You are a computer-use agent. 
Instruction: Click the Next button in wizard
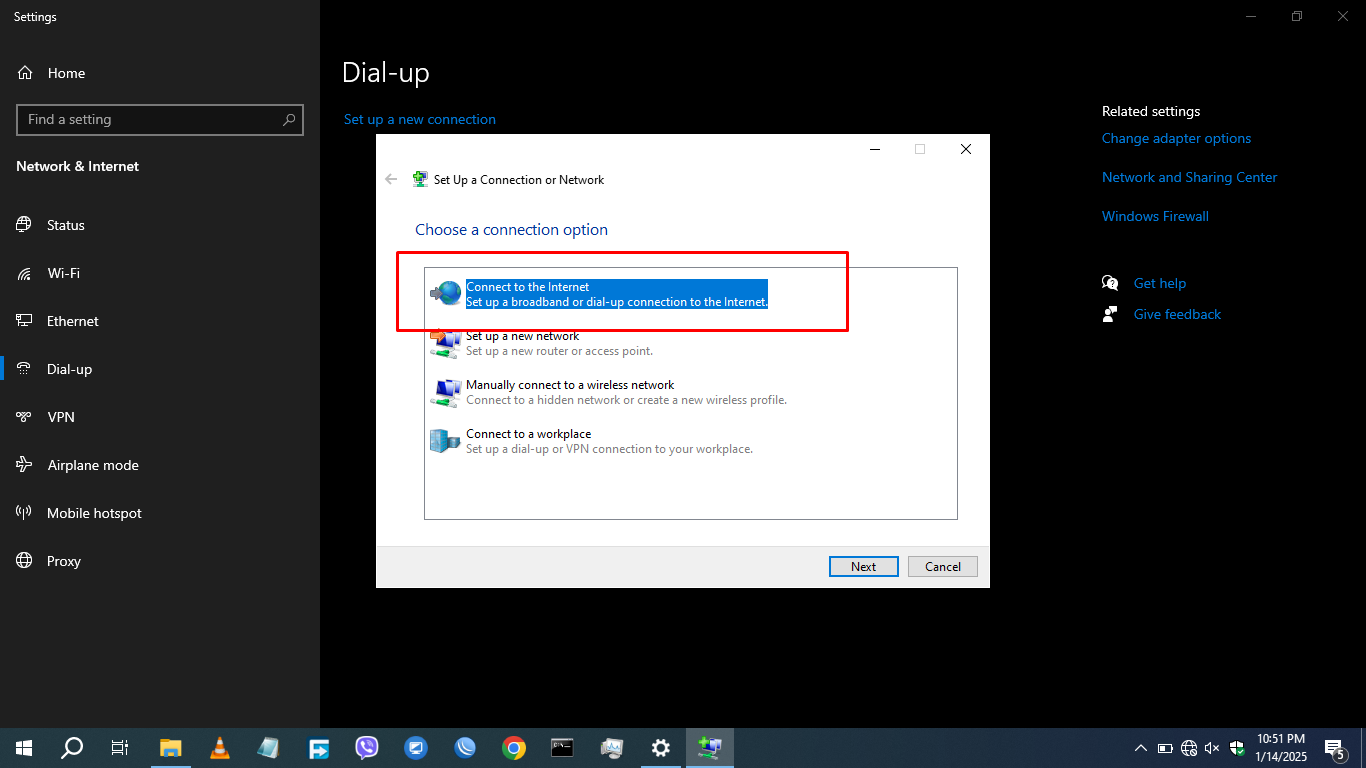[864, 566]
